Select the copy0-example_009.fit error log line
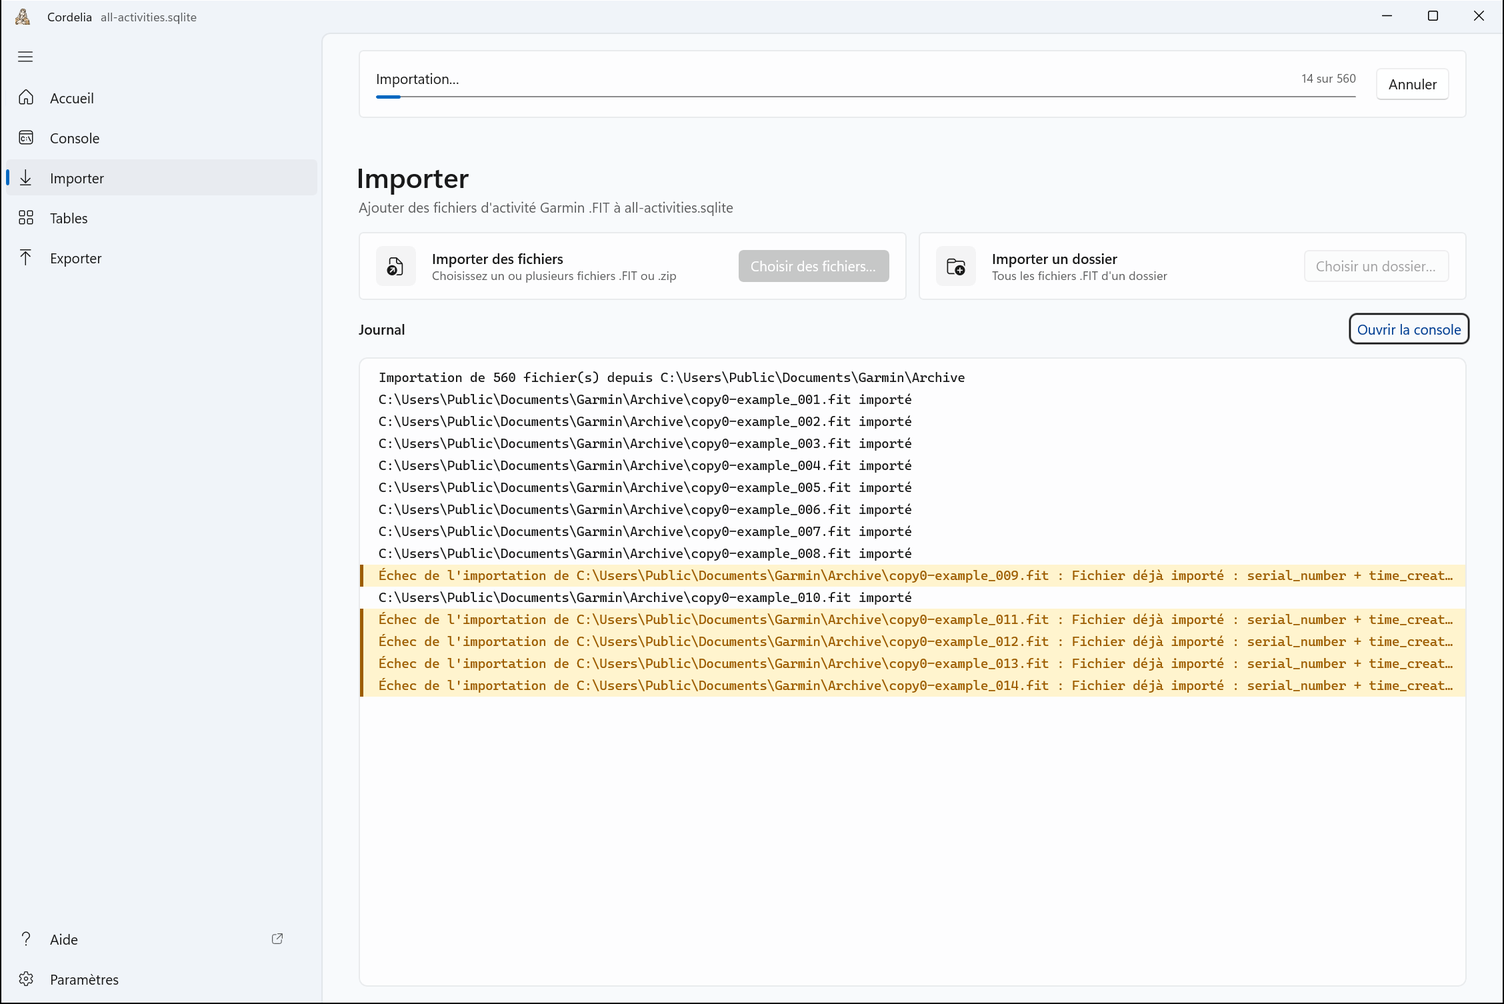The width and height of the screenshot is (1504, 1004). click(x=913, y=575)
